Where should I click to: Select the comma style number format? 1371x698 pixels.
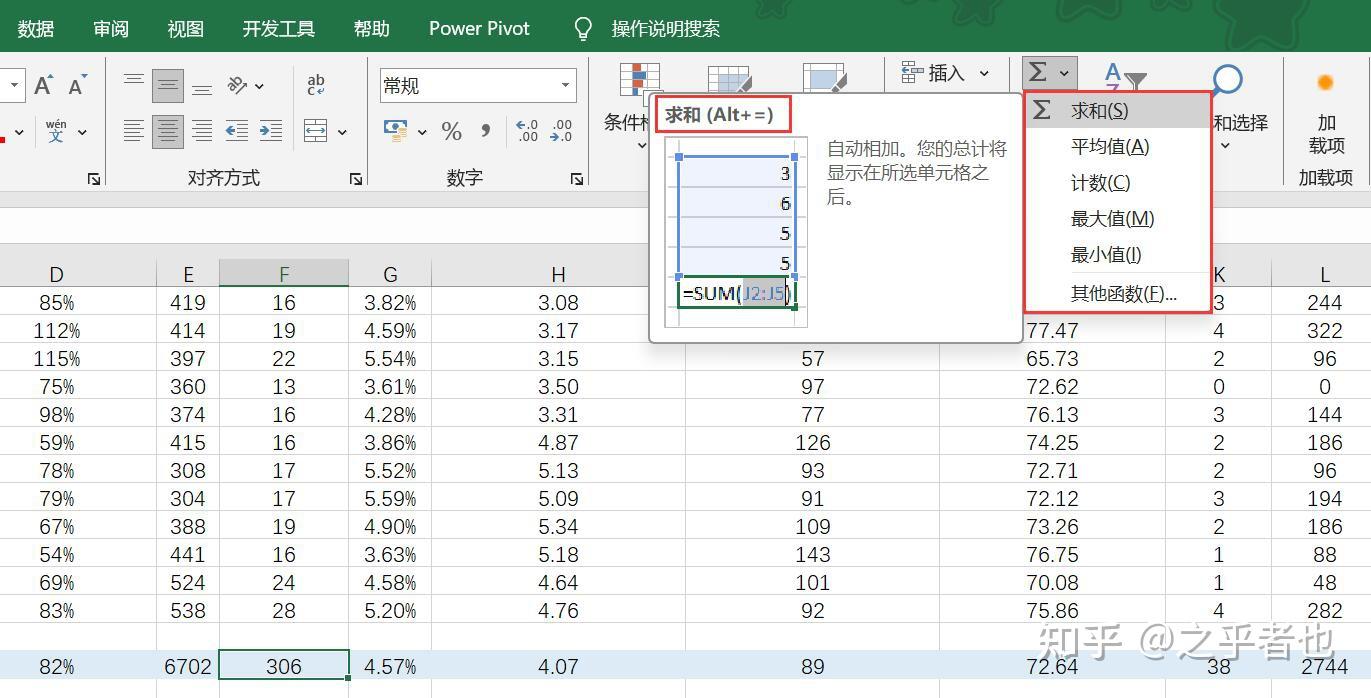(486, 130)
